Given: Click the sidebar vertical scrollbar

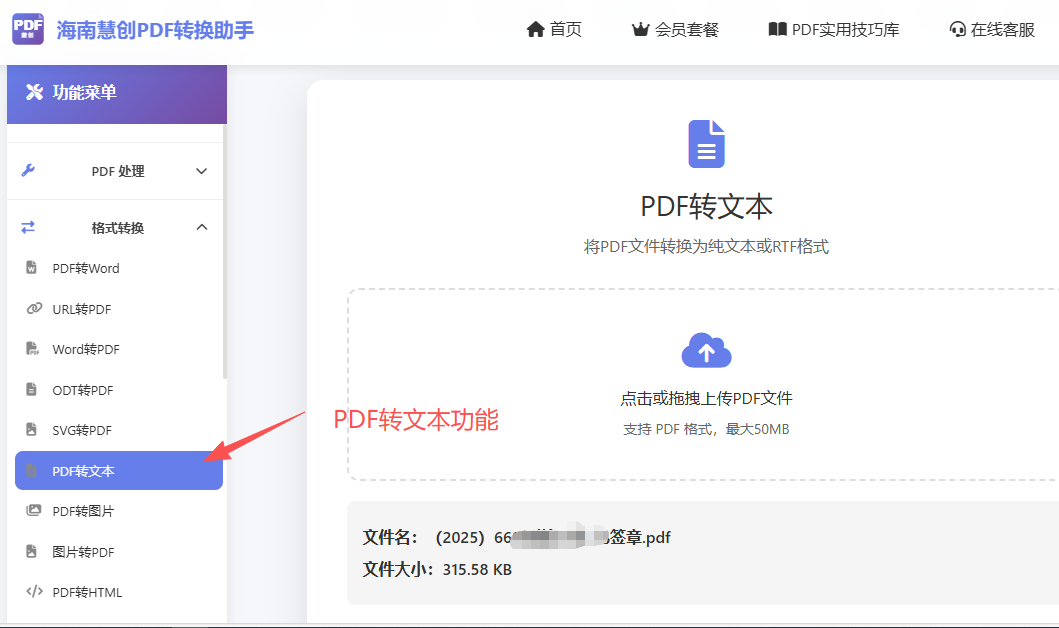Looking at the screenshot, I should point(225,253).
